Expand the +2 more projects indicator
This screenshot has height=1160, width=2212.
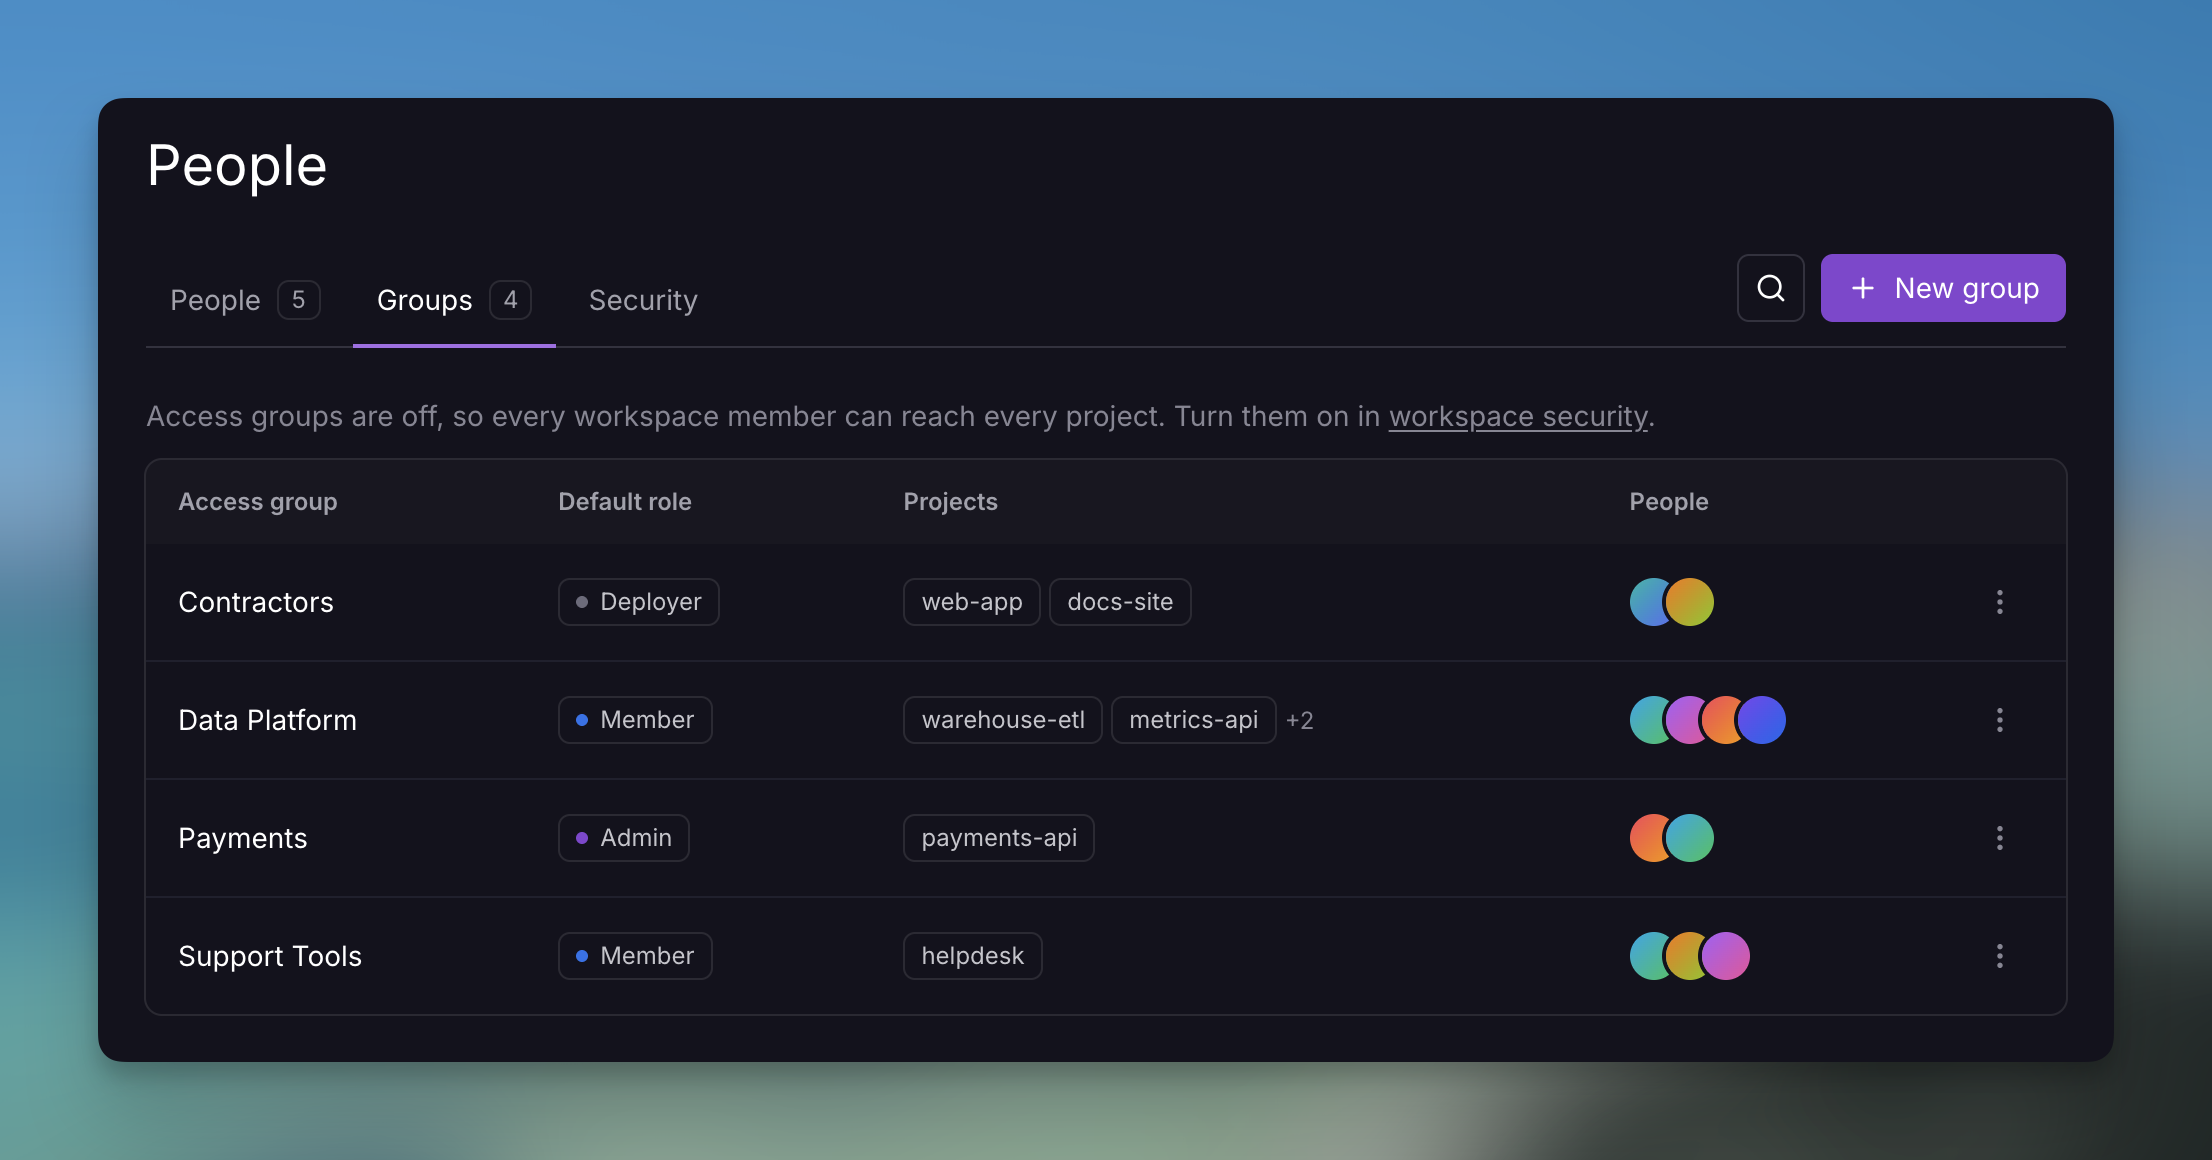tap(1300, 720)
